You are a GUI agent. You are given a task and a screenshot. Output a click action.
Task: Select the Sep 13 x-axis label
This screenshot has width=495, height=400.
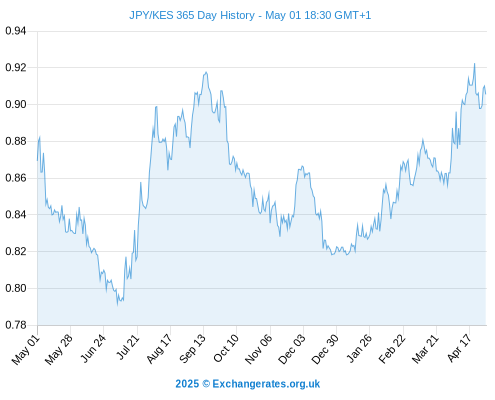tap(192, 349)
